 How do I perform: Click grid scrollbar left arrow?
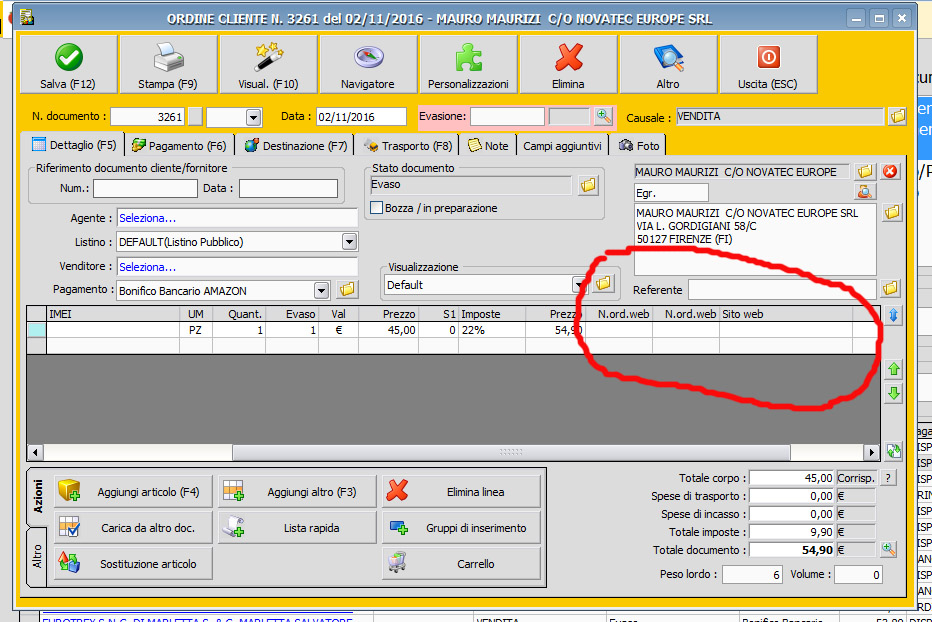point(35,453)
